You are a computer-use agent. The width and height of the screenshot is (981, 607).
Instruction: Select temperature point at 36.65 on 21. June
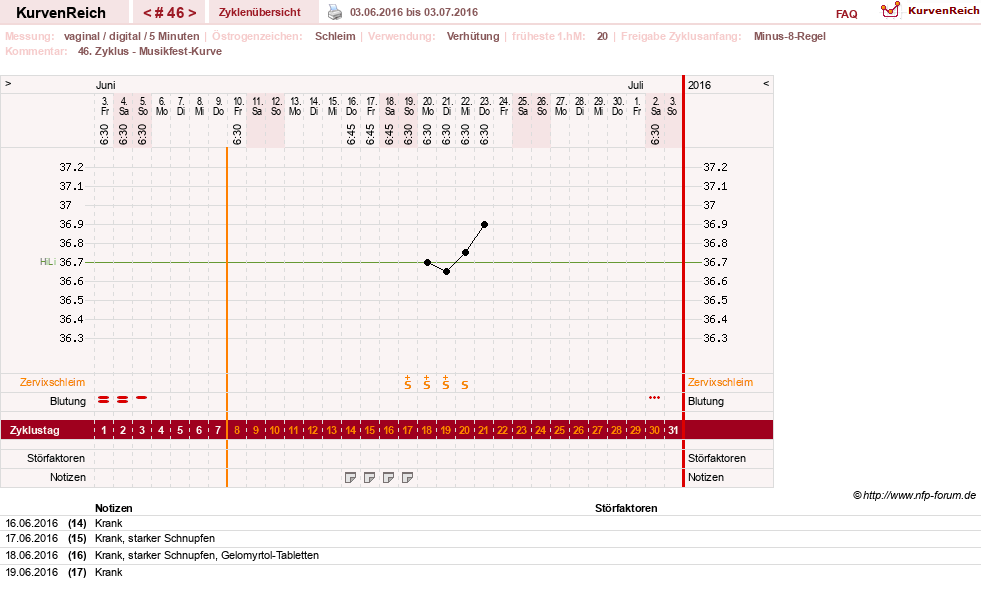click(446, 272)
